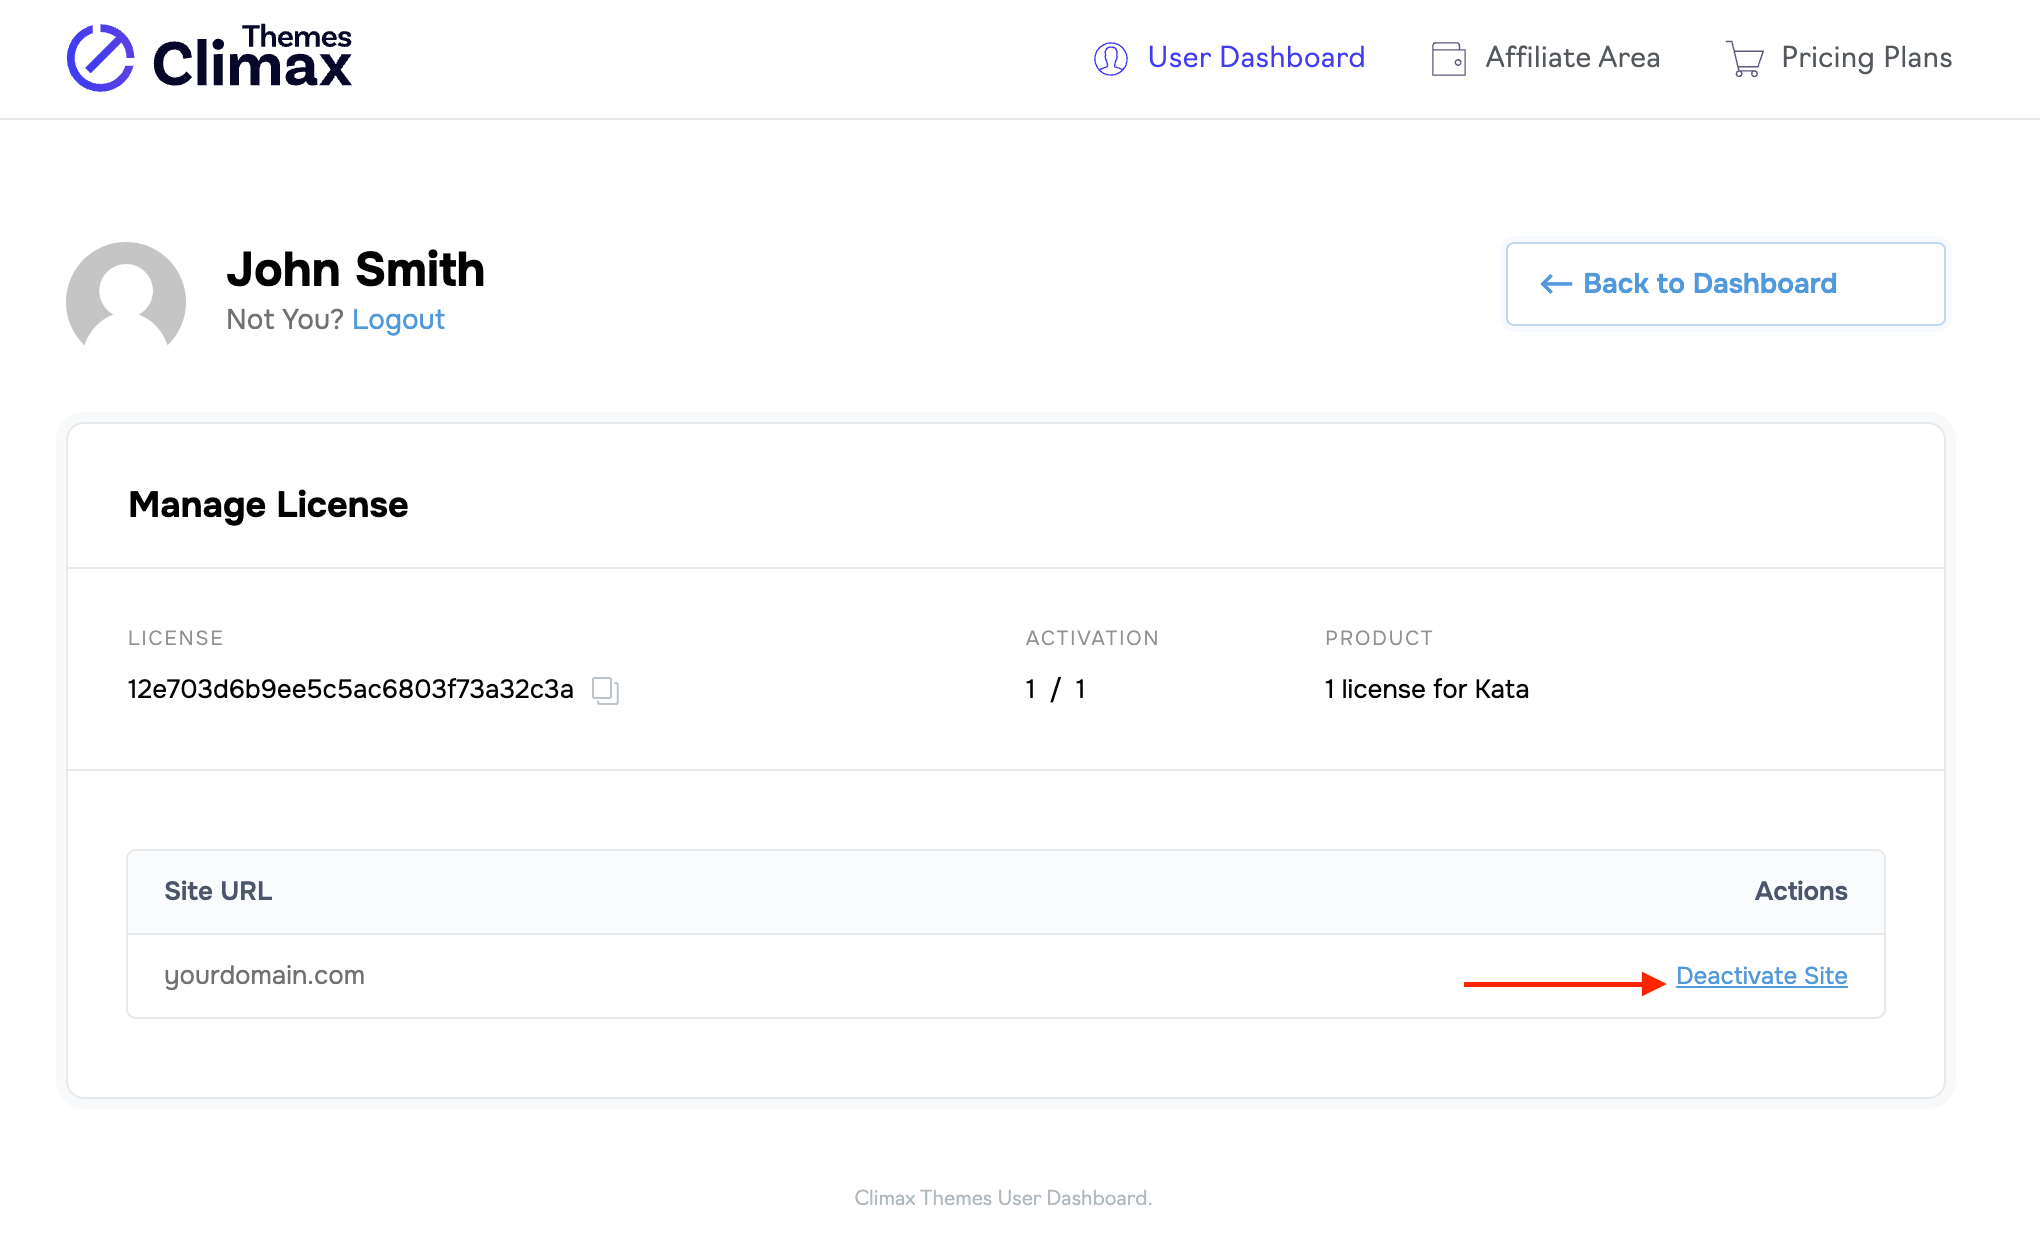Image resolution: width=2040 pixels, height=1258 pixels.
Task: Copy license key using copy icon
Action: (x=605, y=690)
